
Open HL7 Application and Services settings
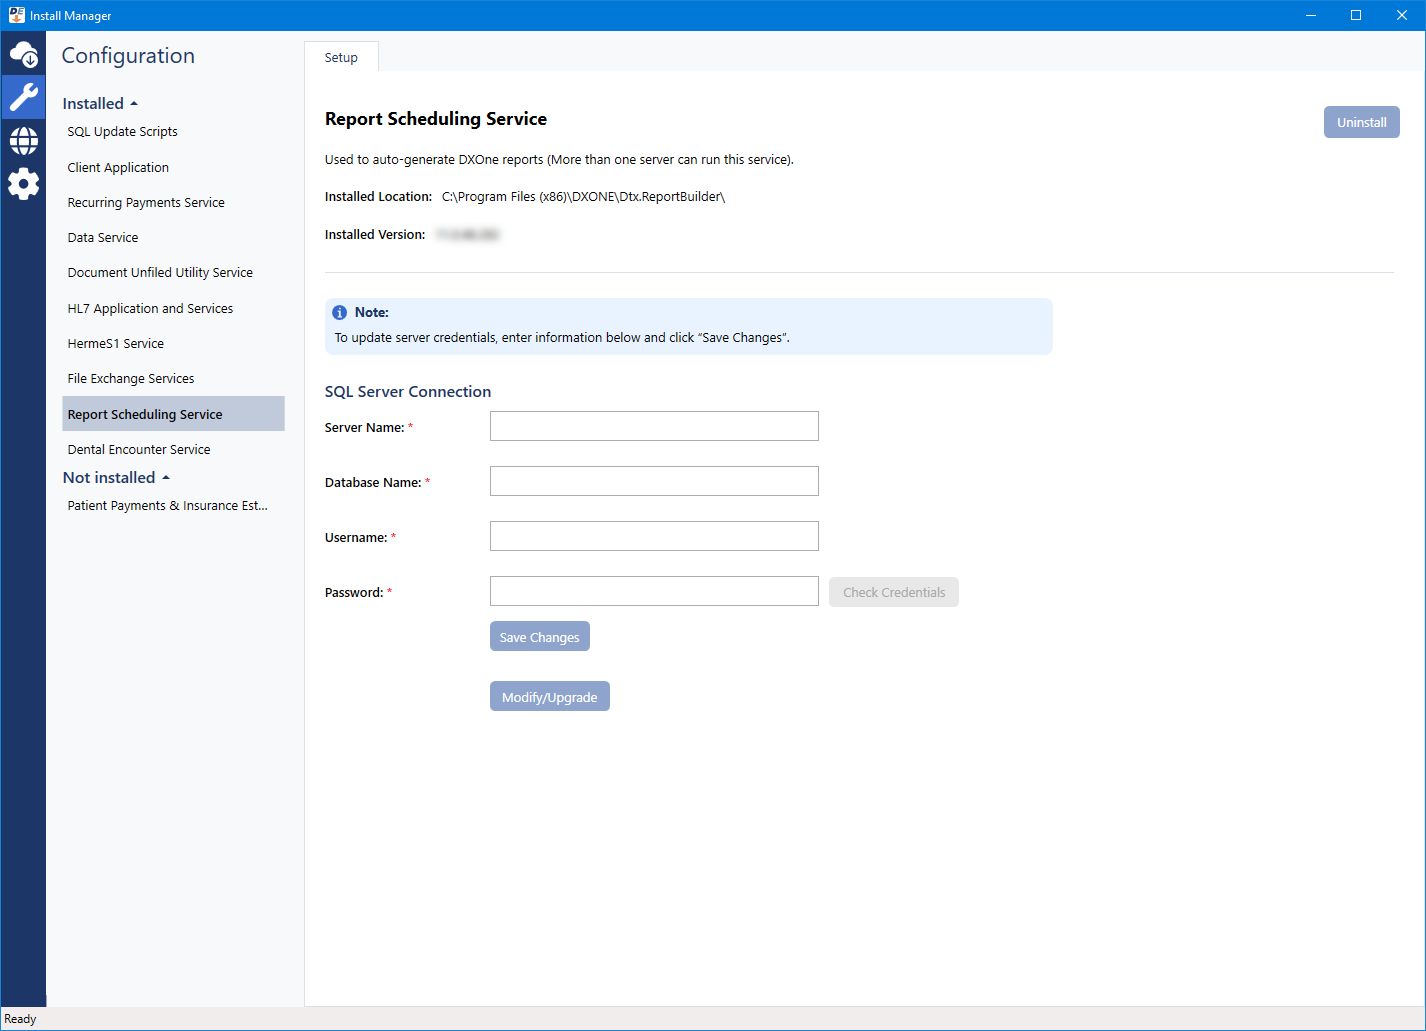150,308
